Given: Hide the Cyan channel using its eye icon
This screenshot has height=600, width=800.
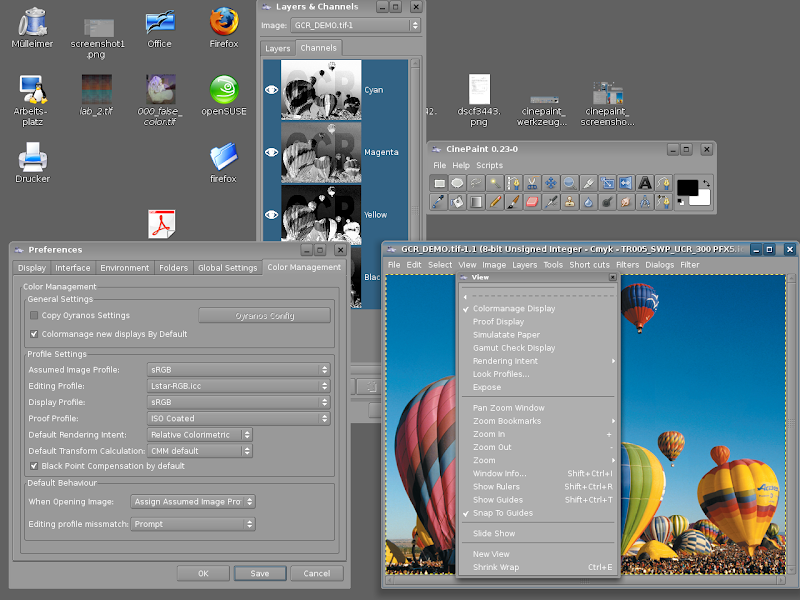Looking at the screenshot, I should click(x=271, y=90).
